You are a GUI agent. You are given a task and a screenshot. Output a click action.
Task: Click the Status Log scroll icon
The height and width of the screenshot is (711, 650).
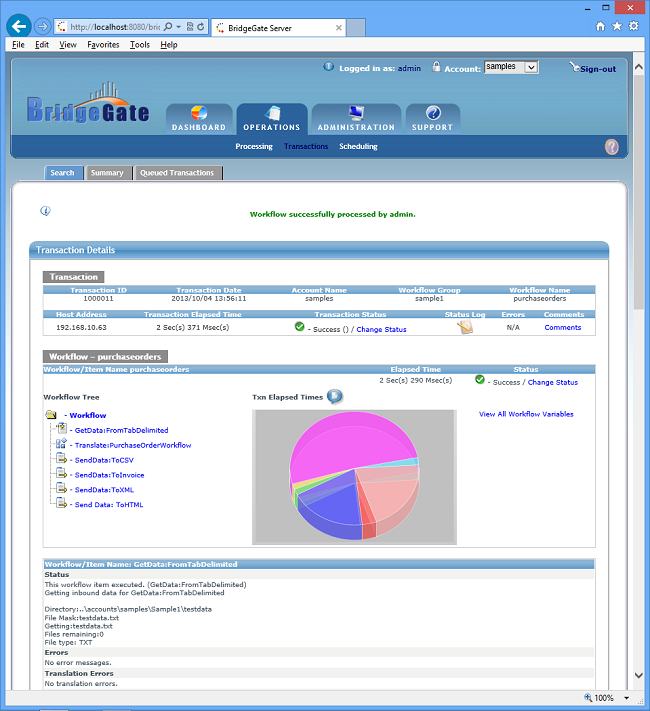465,327
